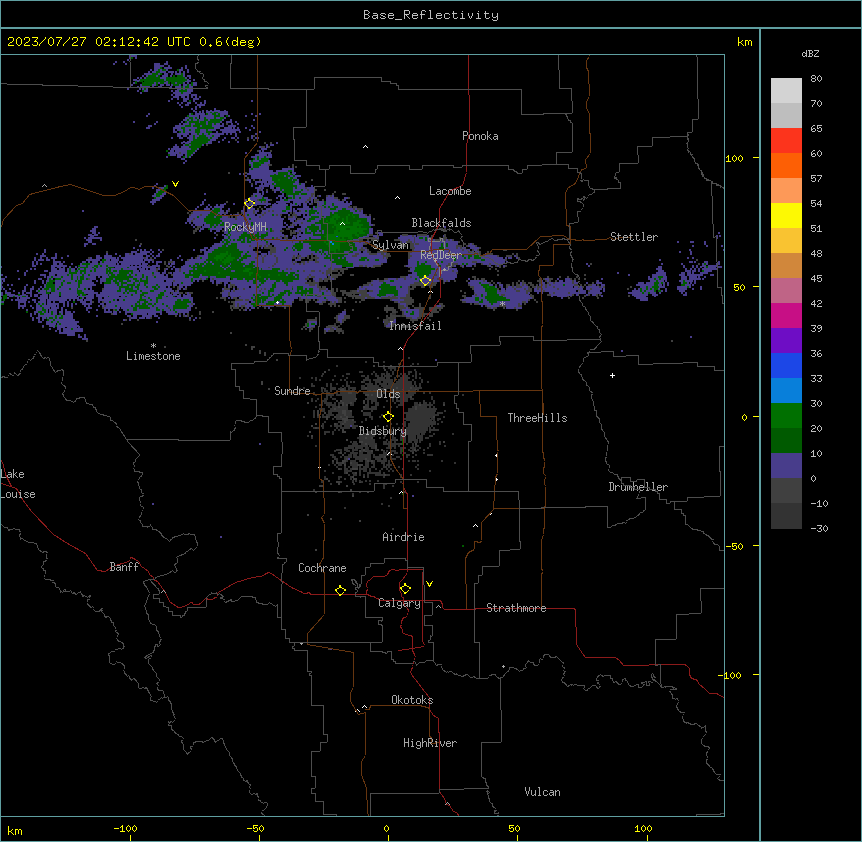This screenshot has height=842, width=862.
Task: Click the Cochrane label
Action: (x=322, y=568)
